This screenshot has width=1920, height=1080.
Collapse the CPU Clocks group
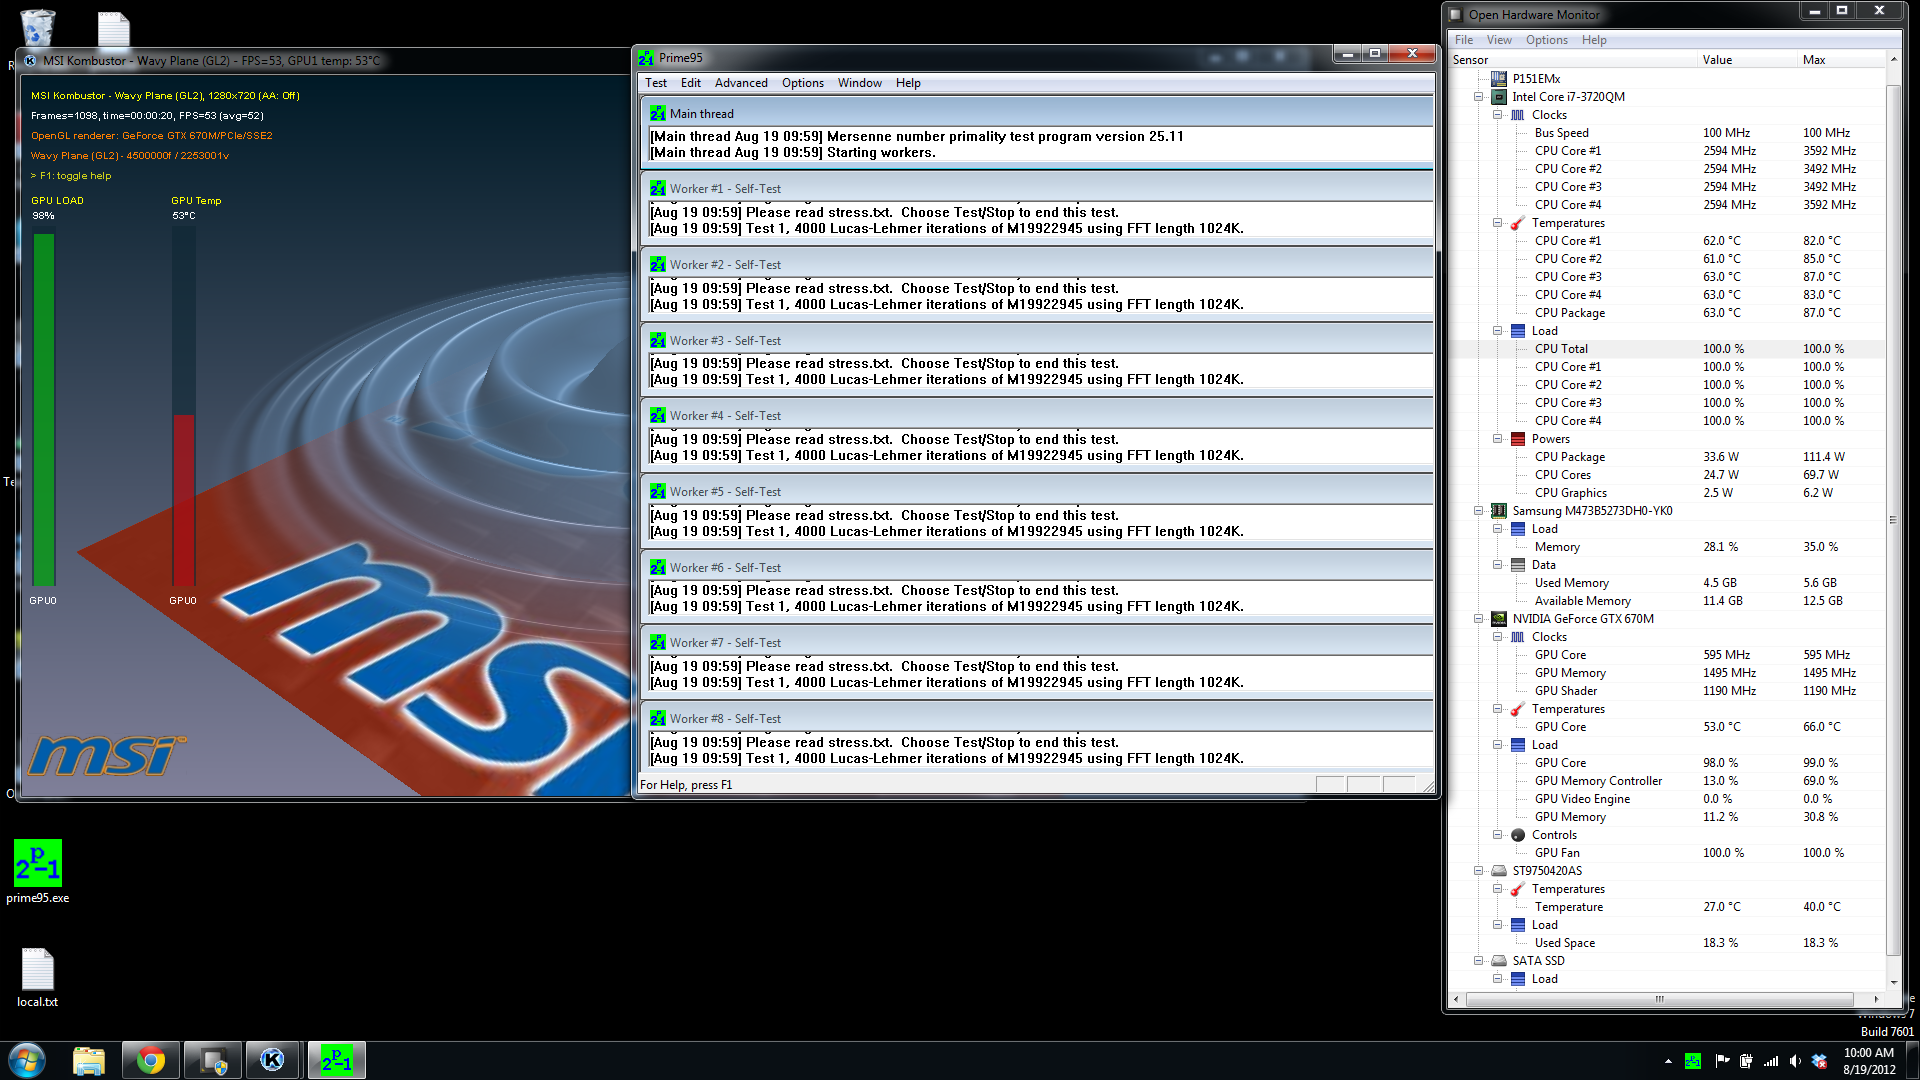pyautogui.click(x=1497, y=115)
